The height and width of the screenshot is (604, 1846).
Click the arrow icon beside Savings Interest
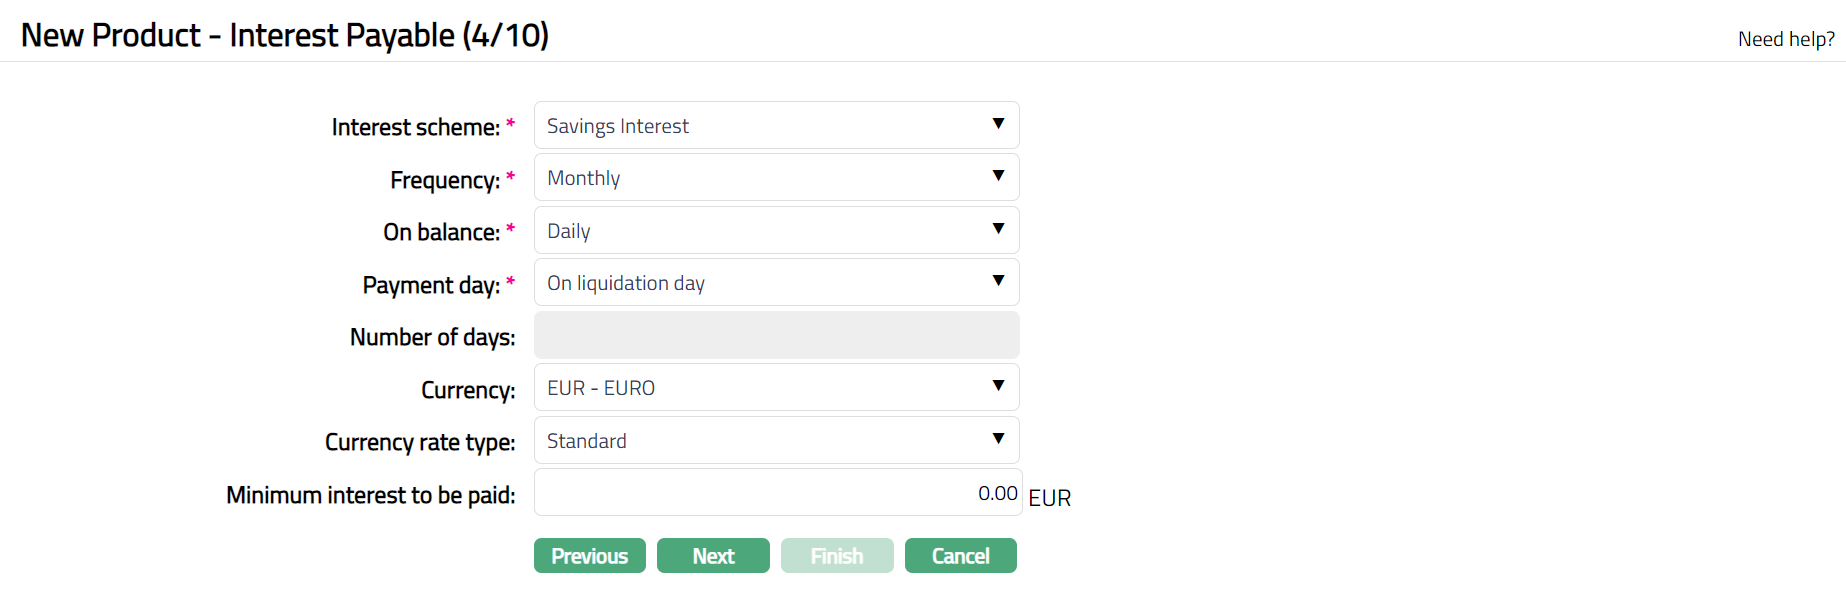pyautogui.click(x=998, y=124)
